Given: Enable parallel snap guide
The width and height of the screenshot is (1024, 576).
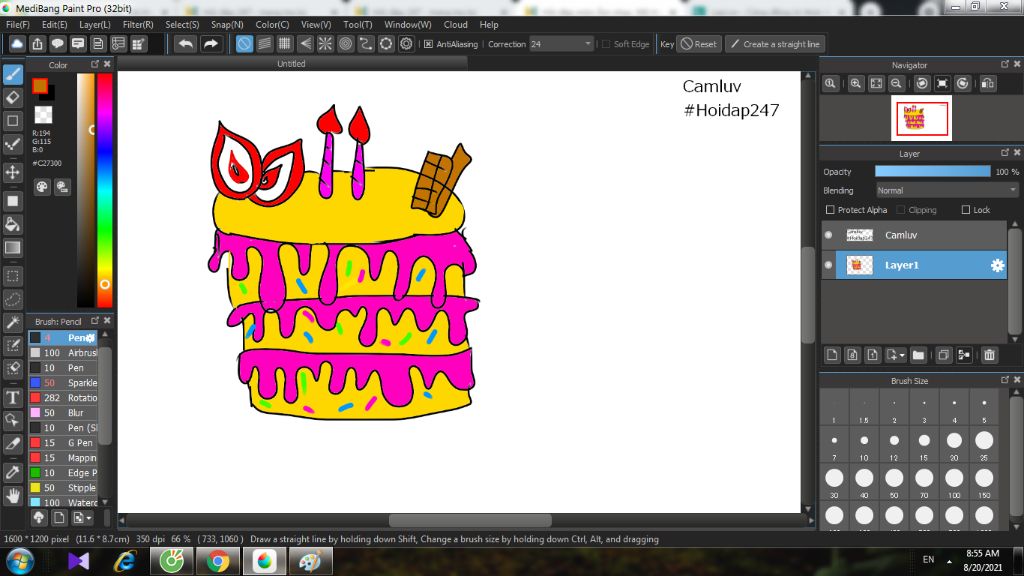Looking at the screenshot, I should pyautogui.click(x=264, y=44).
